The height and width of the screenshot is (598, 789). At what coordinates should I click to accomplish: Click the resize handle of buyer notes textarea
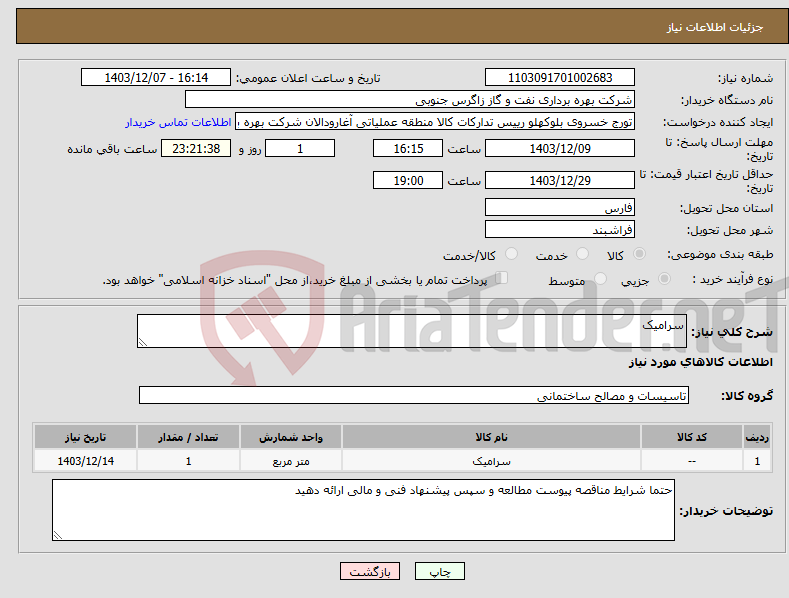(57, 536)
